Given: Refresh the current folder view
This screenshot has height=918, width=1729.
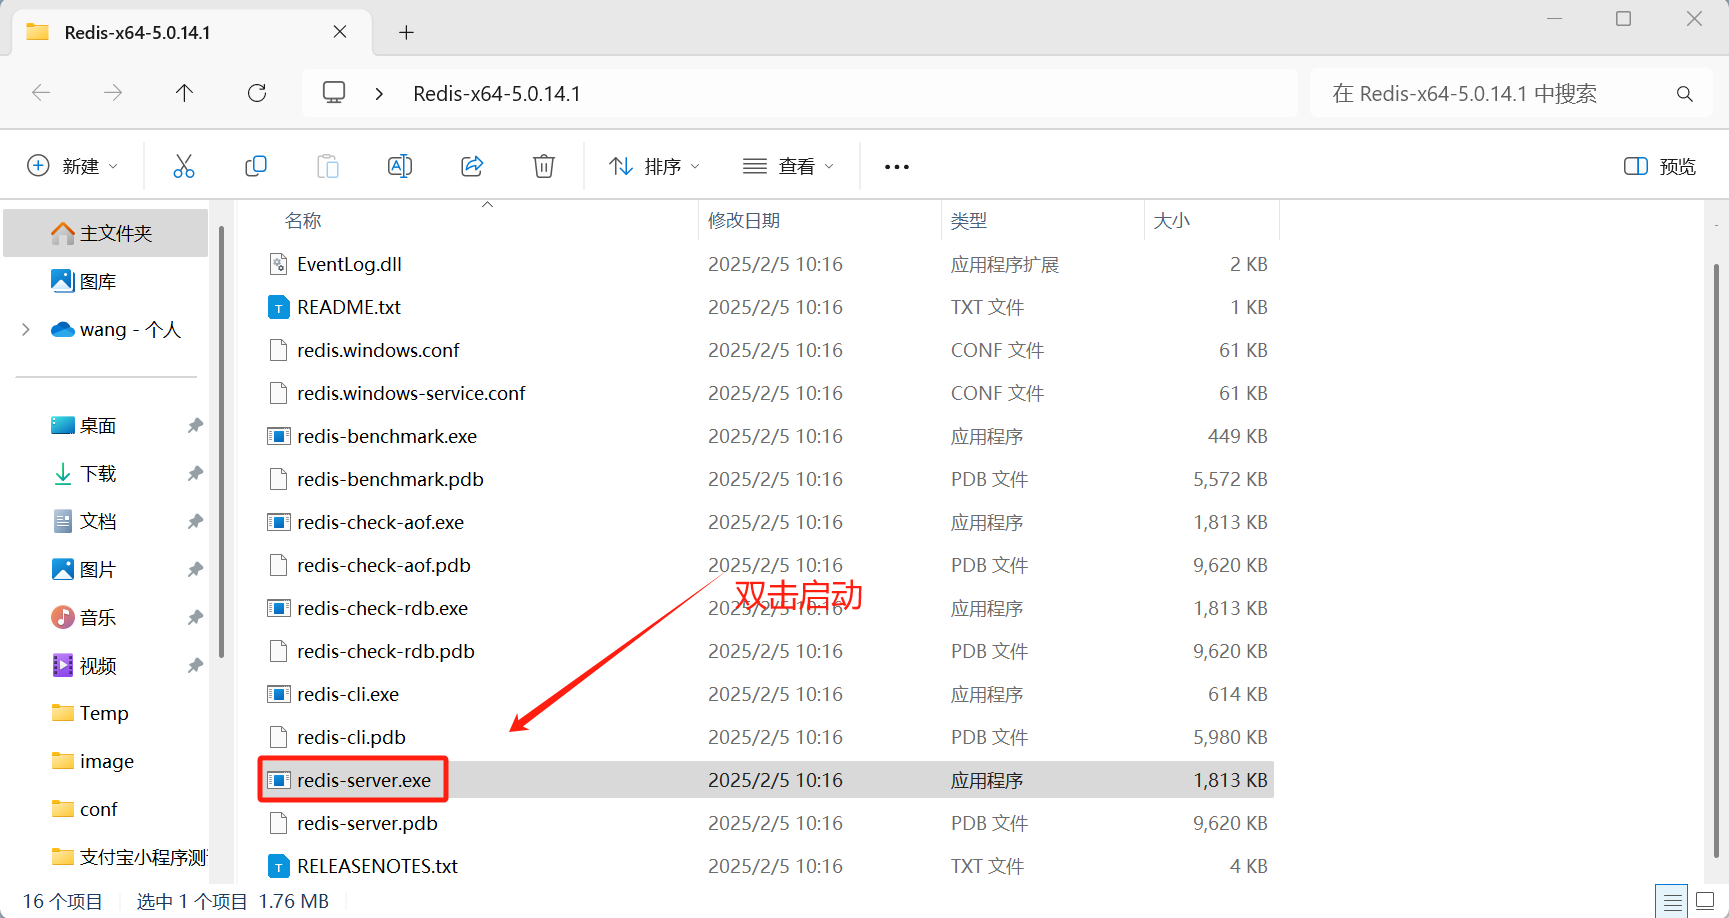Looking at the screenshot, I should [x=257, y=93].
